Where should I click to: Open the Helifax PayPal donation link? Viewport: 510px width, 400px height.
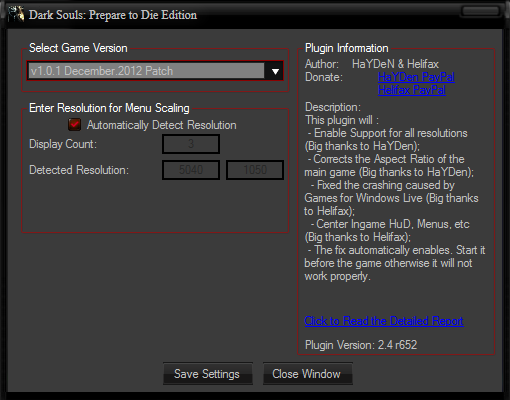coord(412,90)
